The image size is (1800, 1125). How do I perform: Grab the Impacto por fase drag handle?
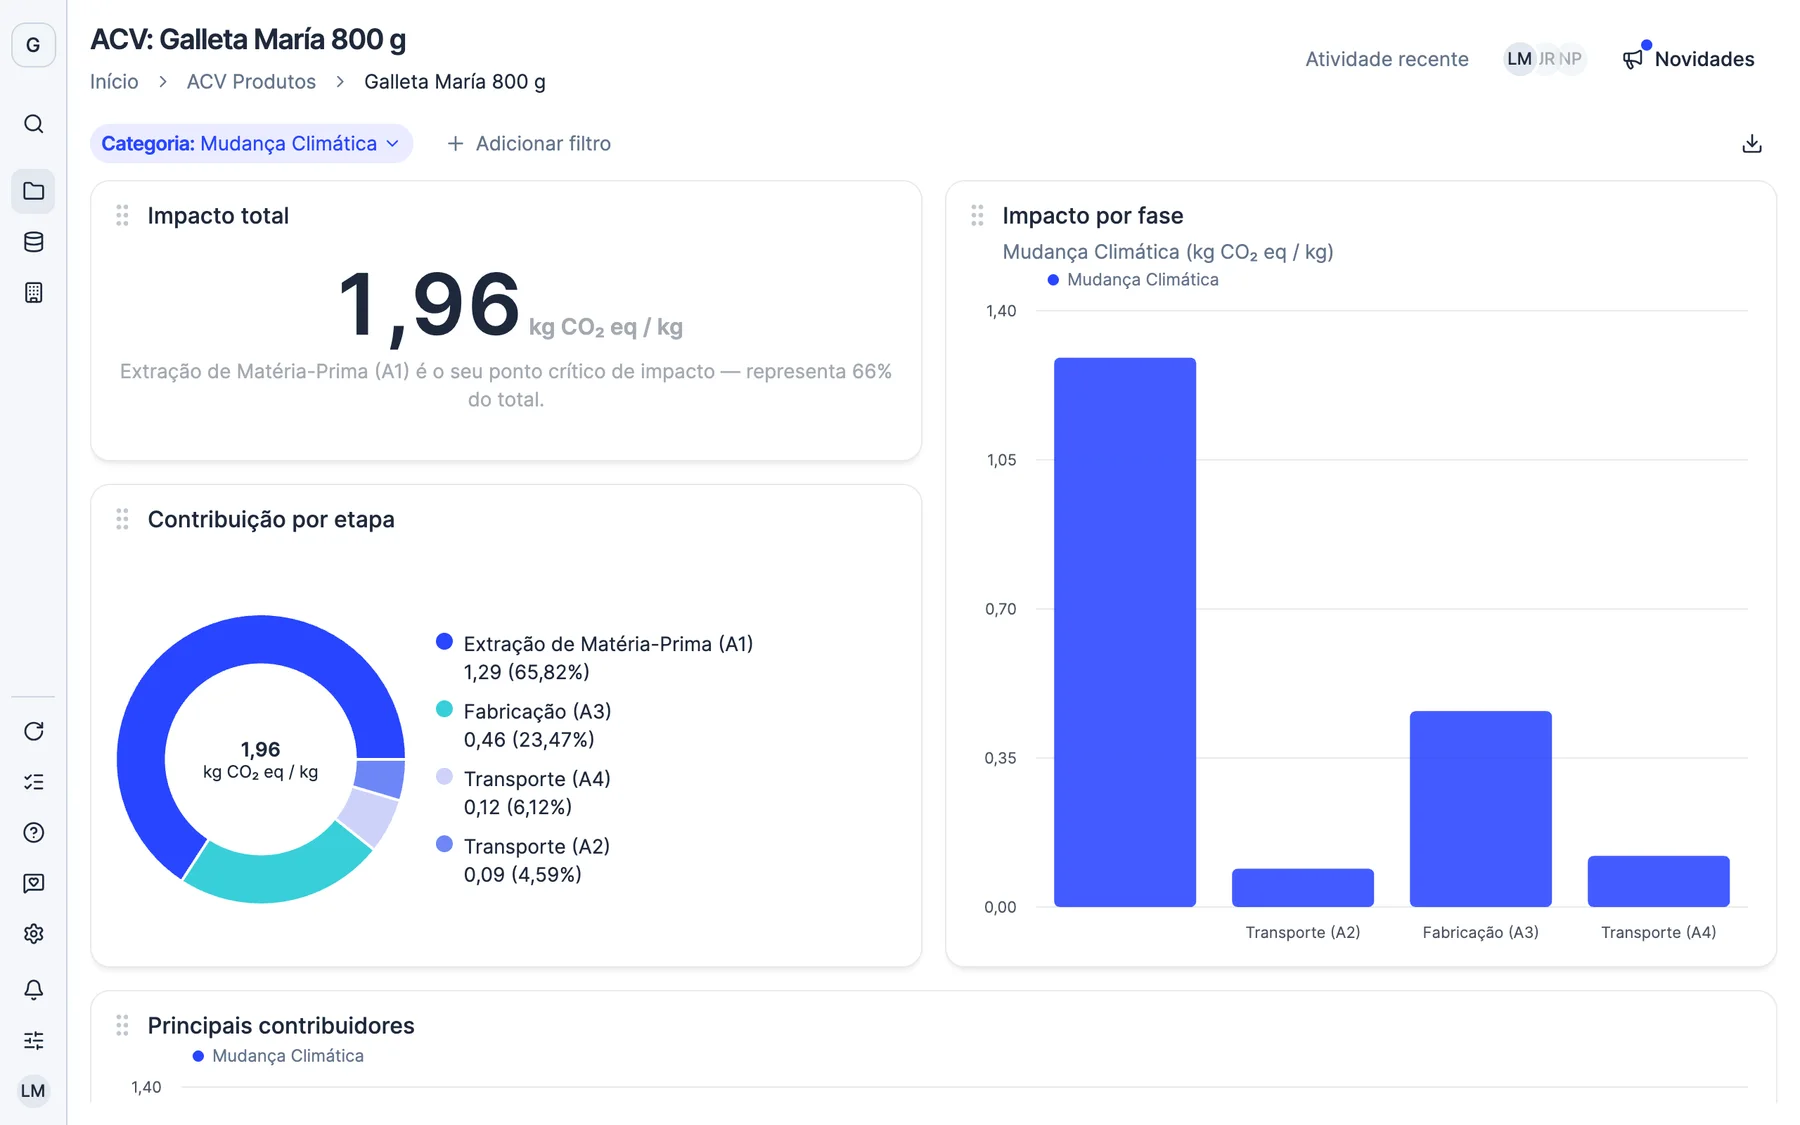point(977,216)
